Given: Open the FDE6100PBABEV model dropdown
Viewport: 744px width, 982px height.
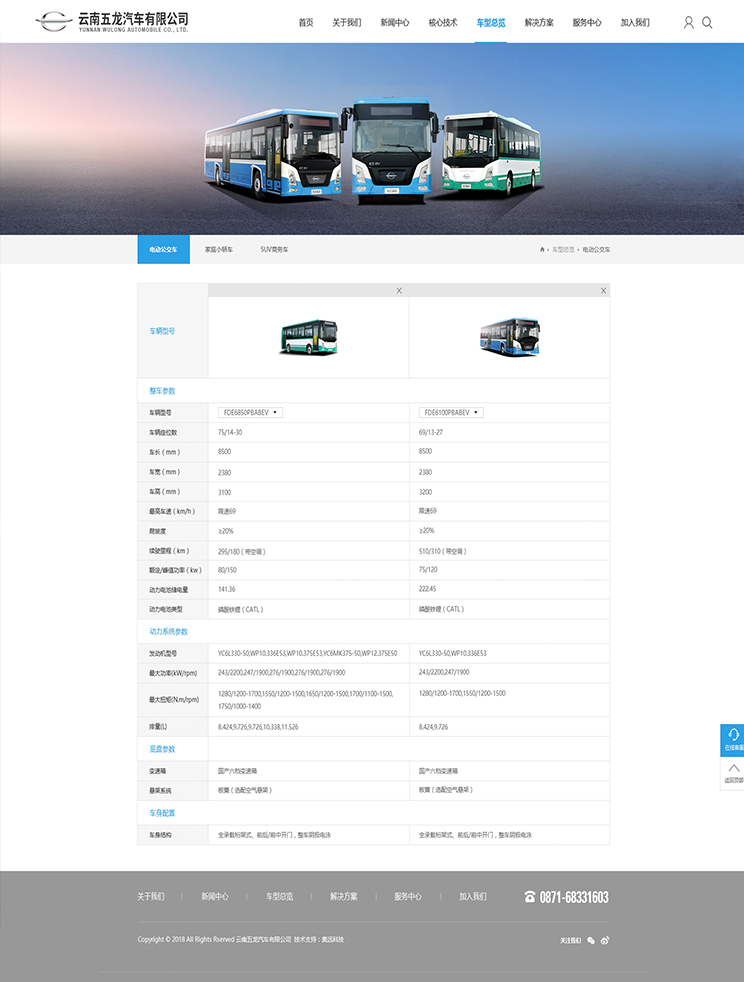Looking at the screenshot, I should click(451, 412).
